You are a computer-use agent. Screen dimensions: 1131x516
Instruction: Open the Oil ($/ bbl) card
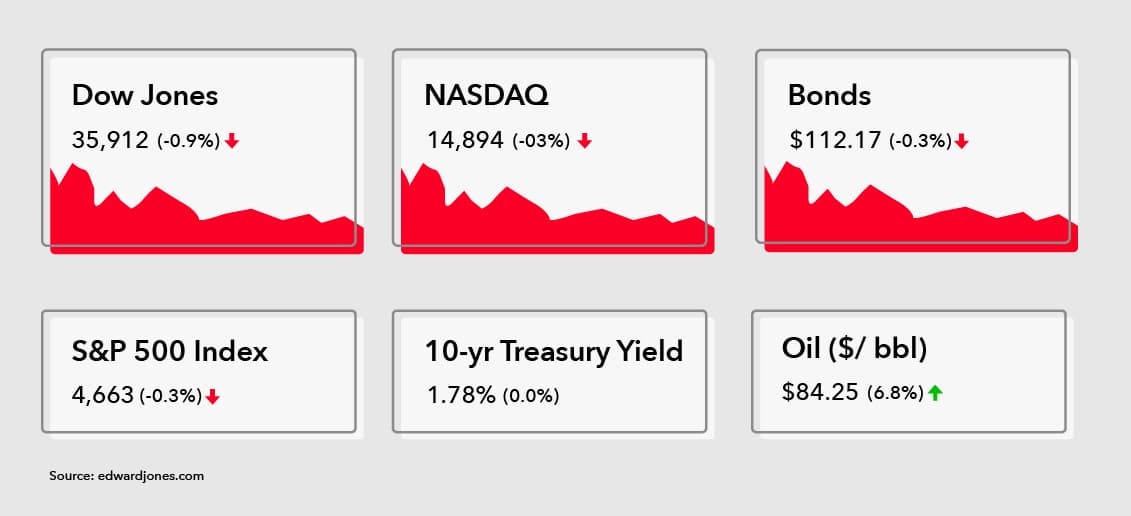click(x=909, y=372)
